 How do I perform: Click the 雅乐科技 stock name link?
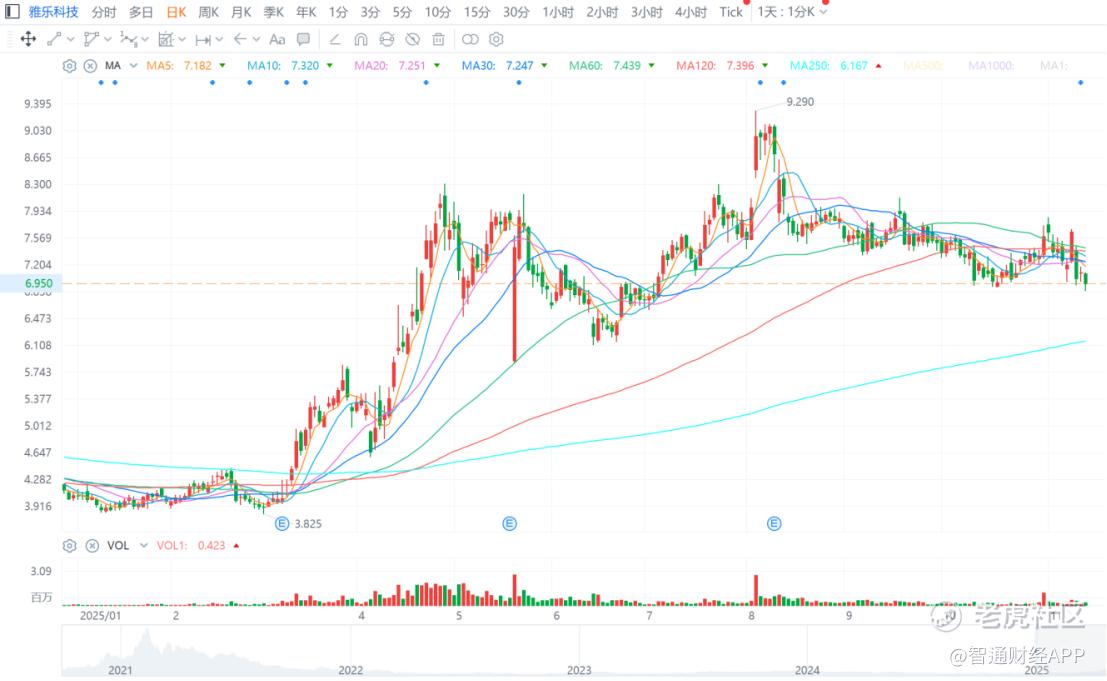54,12
